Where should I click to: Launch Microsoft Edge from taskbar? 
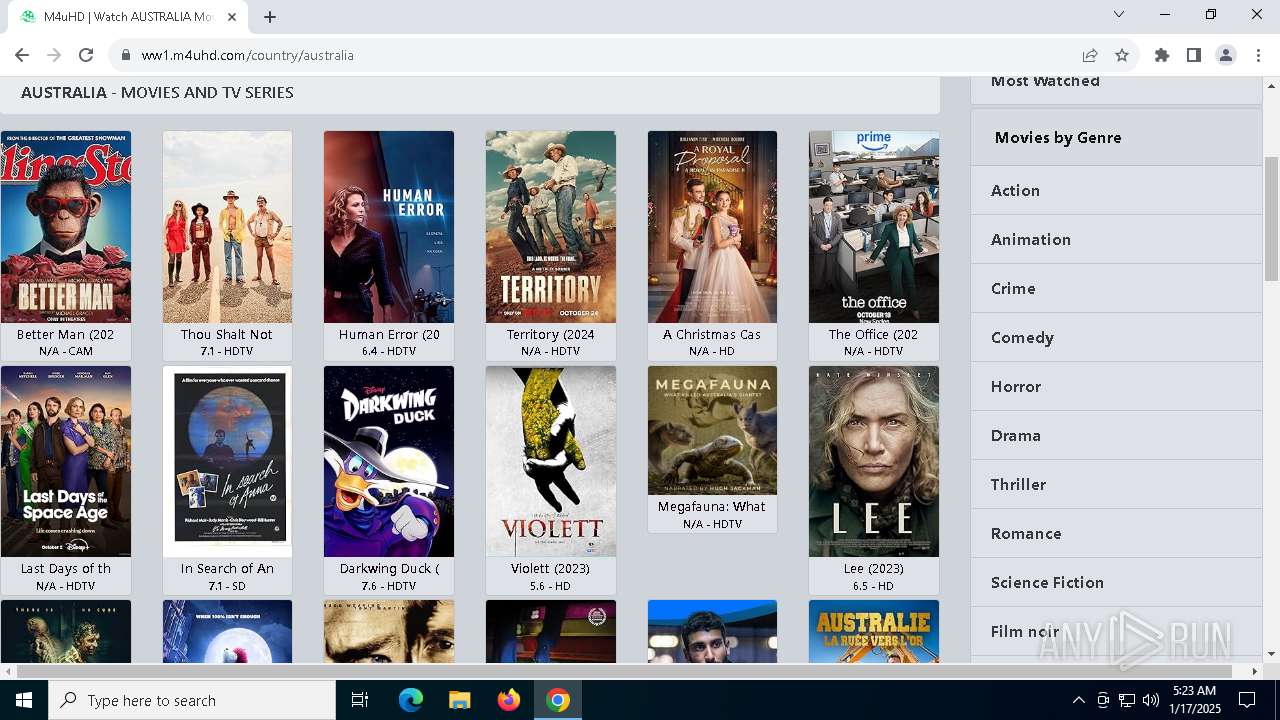click(411, 700)
